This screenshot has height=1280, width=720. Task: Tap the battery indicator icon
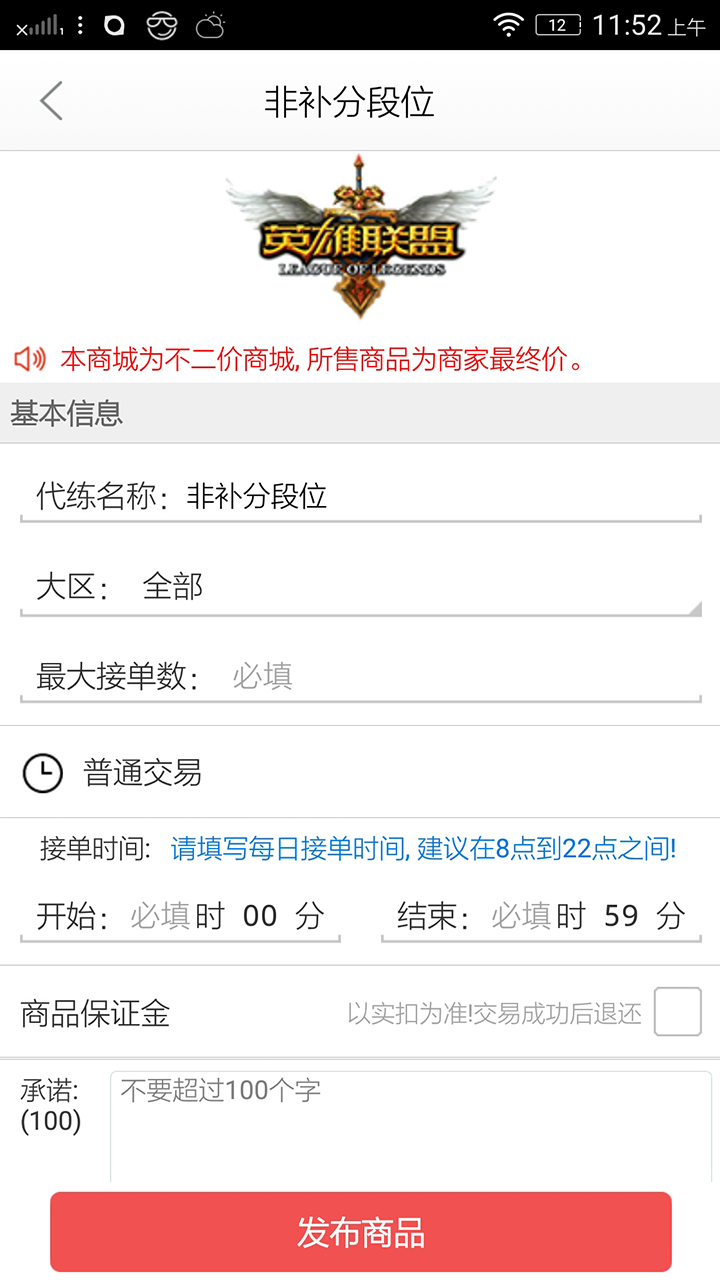click(x=558, y=25)
